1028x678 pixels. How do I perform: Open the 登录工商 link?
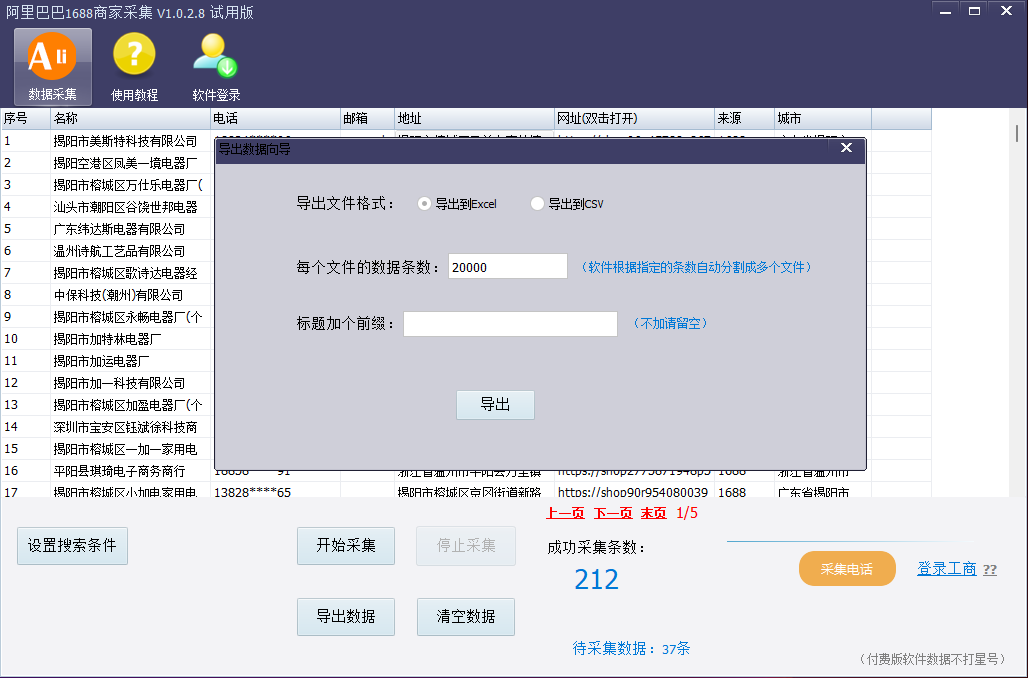click(947, 568)
